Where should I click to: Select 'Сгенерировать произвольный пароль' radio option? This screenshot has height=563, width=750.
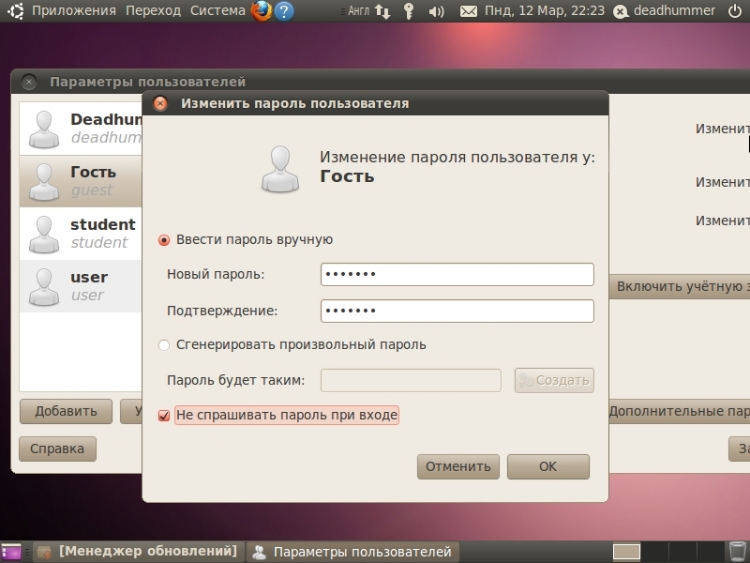coord(165,345)
